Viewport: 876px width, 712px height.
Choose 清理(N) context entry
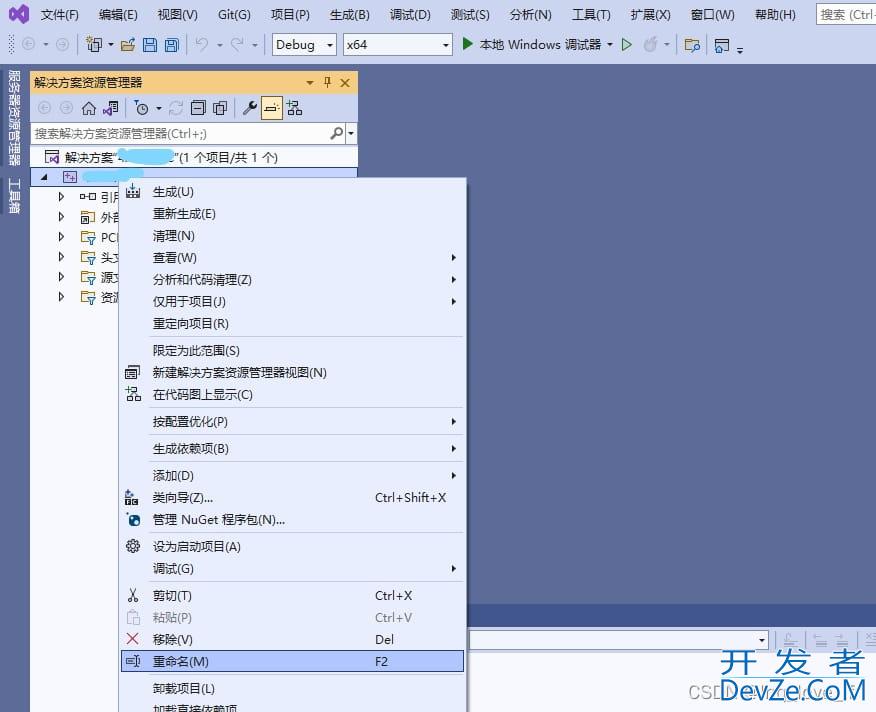point(292,236)
